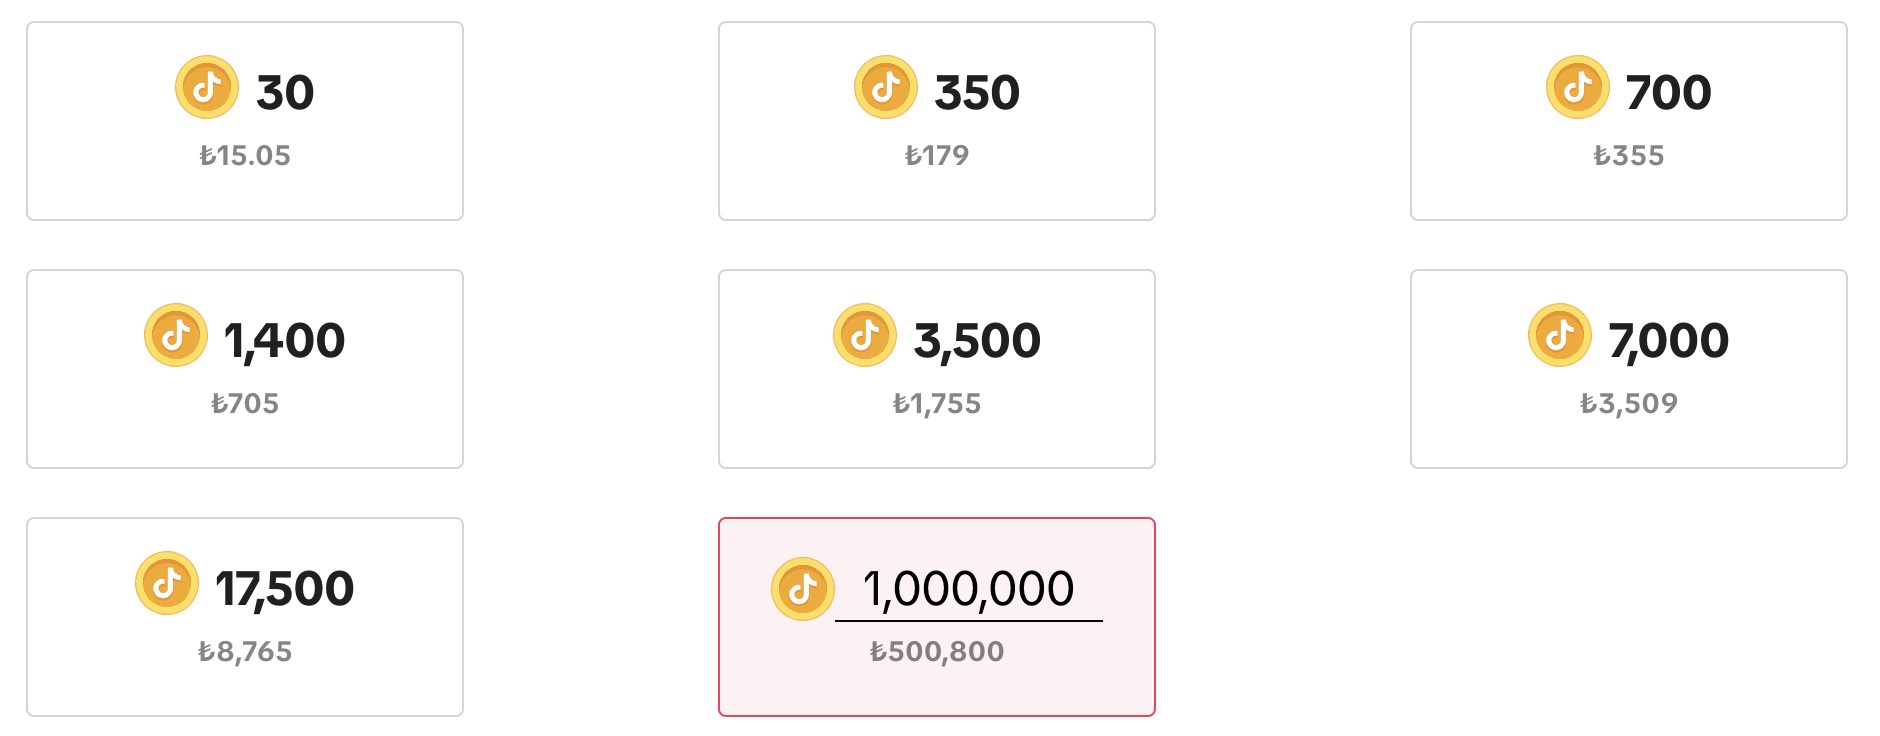This screenshot has height=736, width=1880.
Task: Click the coin icon beside 7,000
Action: point(1560,335)
